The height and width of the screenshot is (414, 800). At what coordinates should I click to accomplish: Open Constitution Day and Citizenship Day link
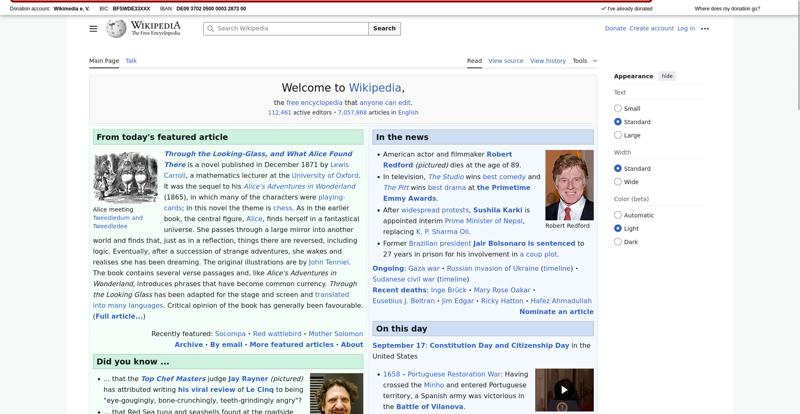click(499, 346)
